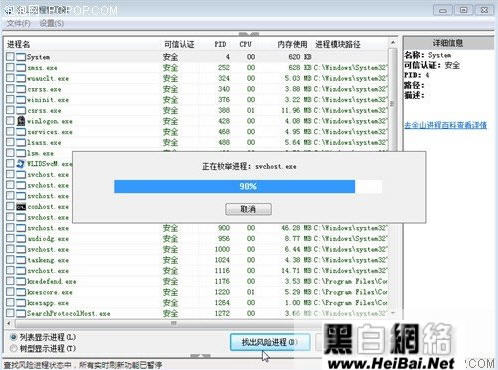Click the kxescore.exe process icon

[x=21, y=292]
